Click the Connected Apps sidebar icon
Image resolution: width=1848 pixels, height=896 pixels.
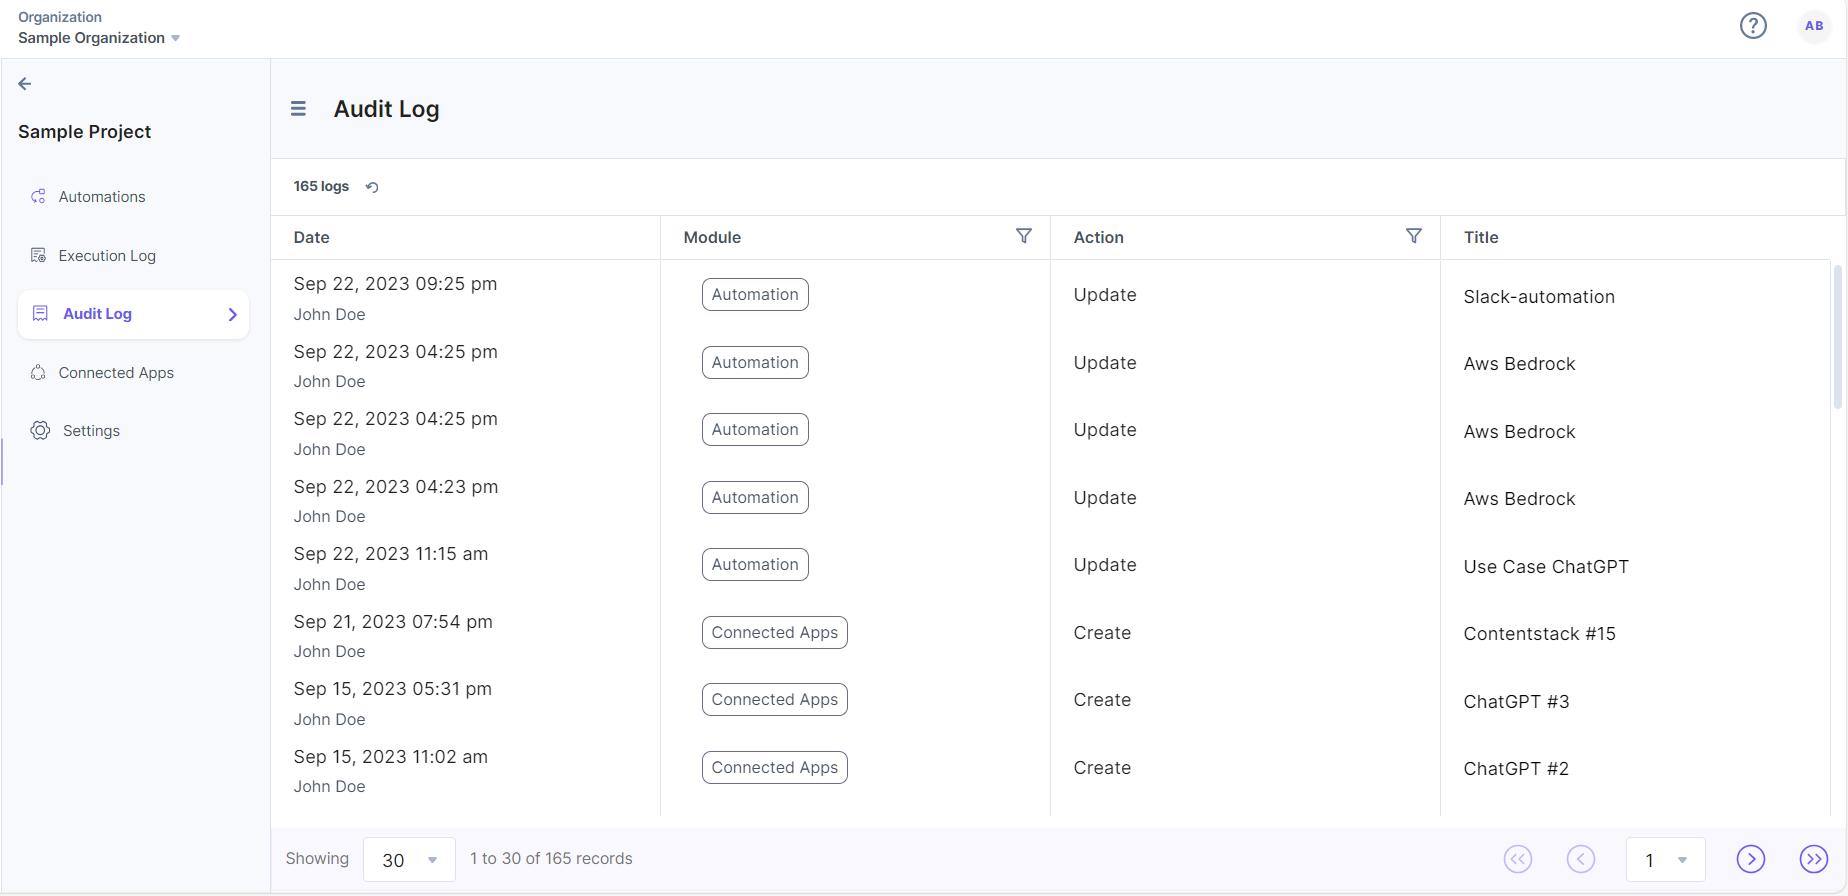click(x=39, y=373)
